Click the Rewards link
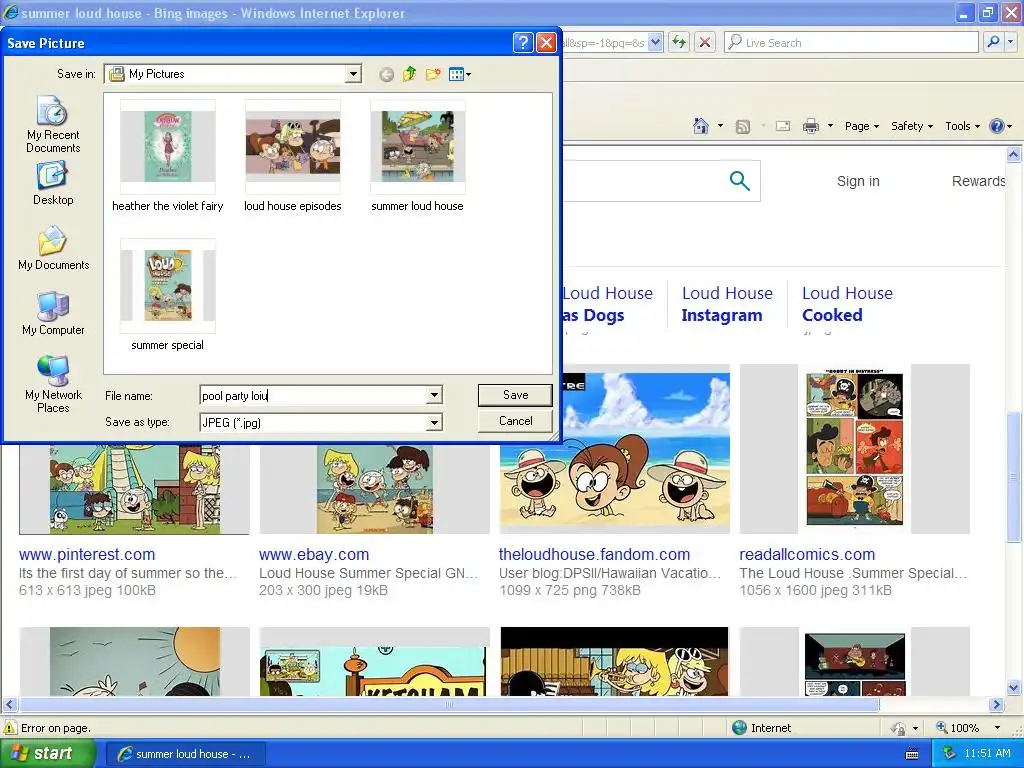The image size is (1024, 768). (978, 181)
